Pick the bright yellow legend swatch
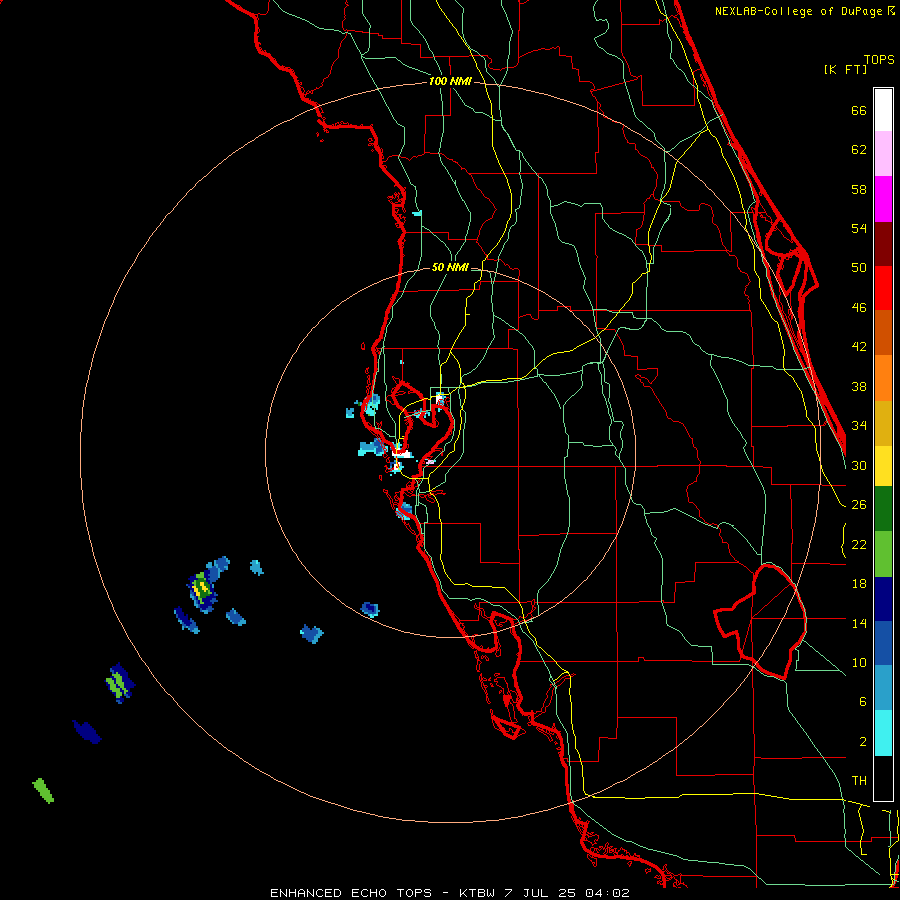Image resolution: width=900 pixels, height=900 pixels. 883,466
